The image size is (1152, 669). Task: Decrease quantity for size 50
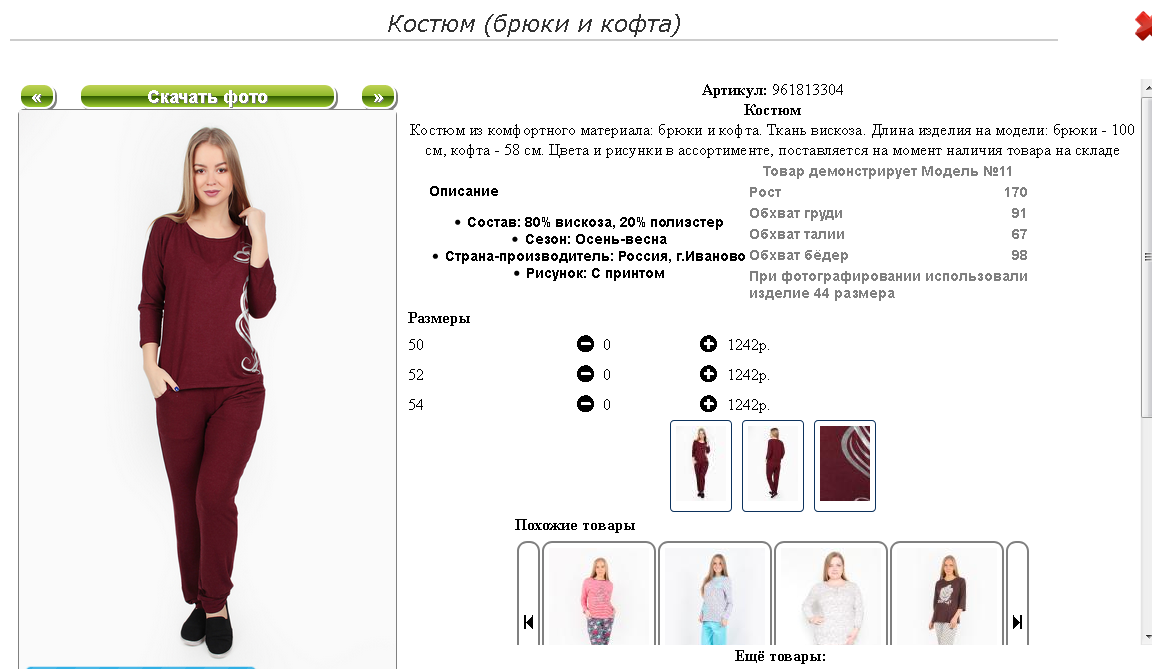(x=585, y=344)
